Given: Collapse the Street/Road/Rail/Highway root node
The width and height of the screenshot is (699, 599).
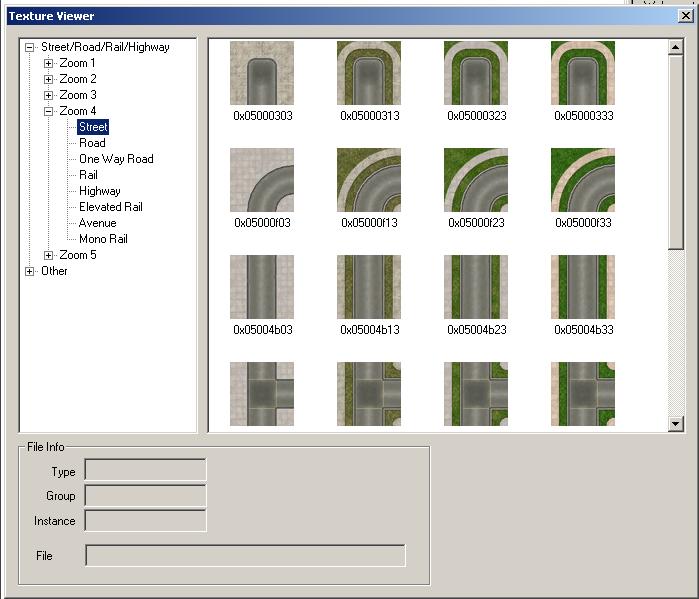Looking at the screenshot, I should coord(30,47).
